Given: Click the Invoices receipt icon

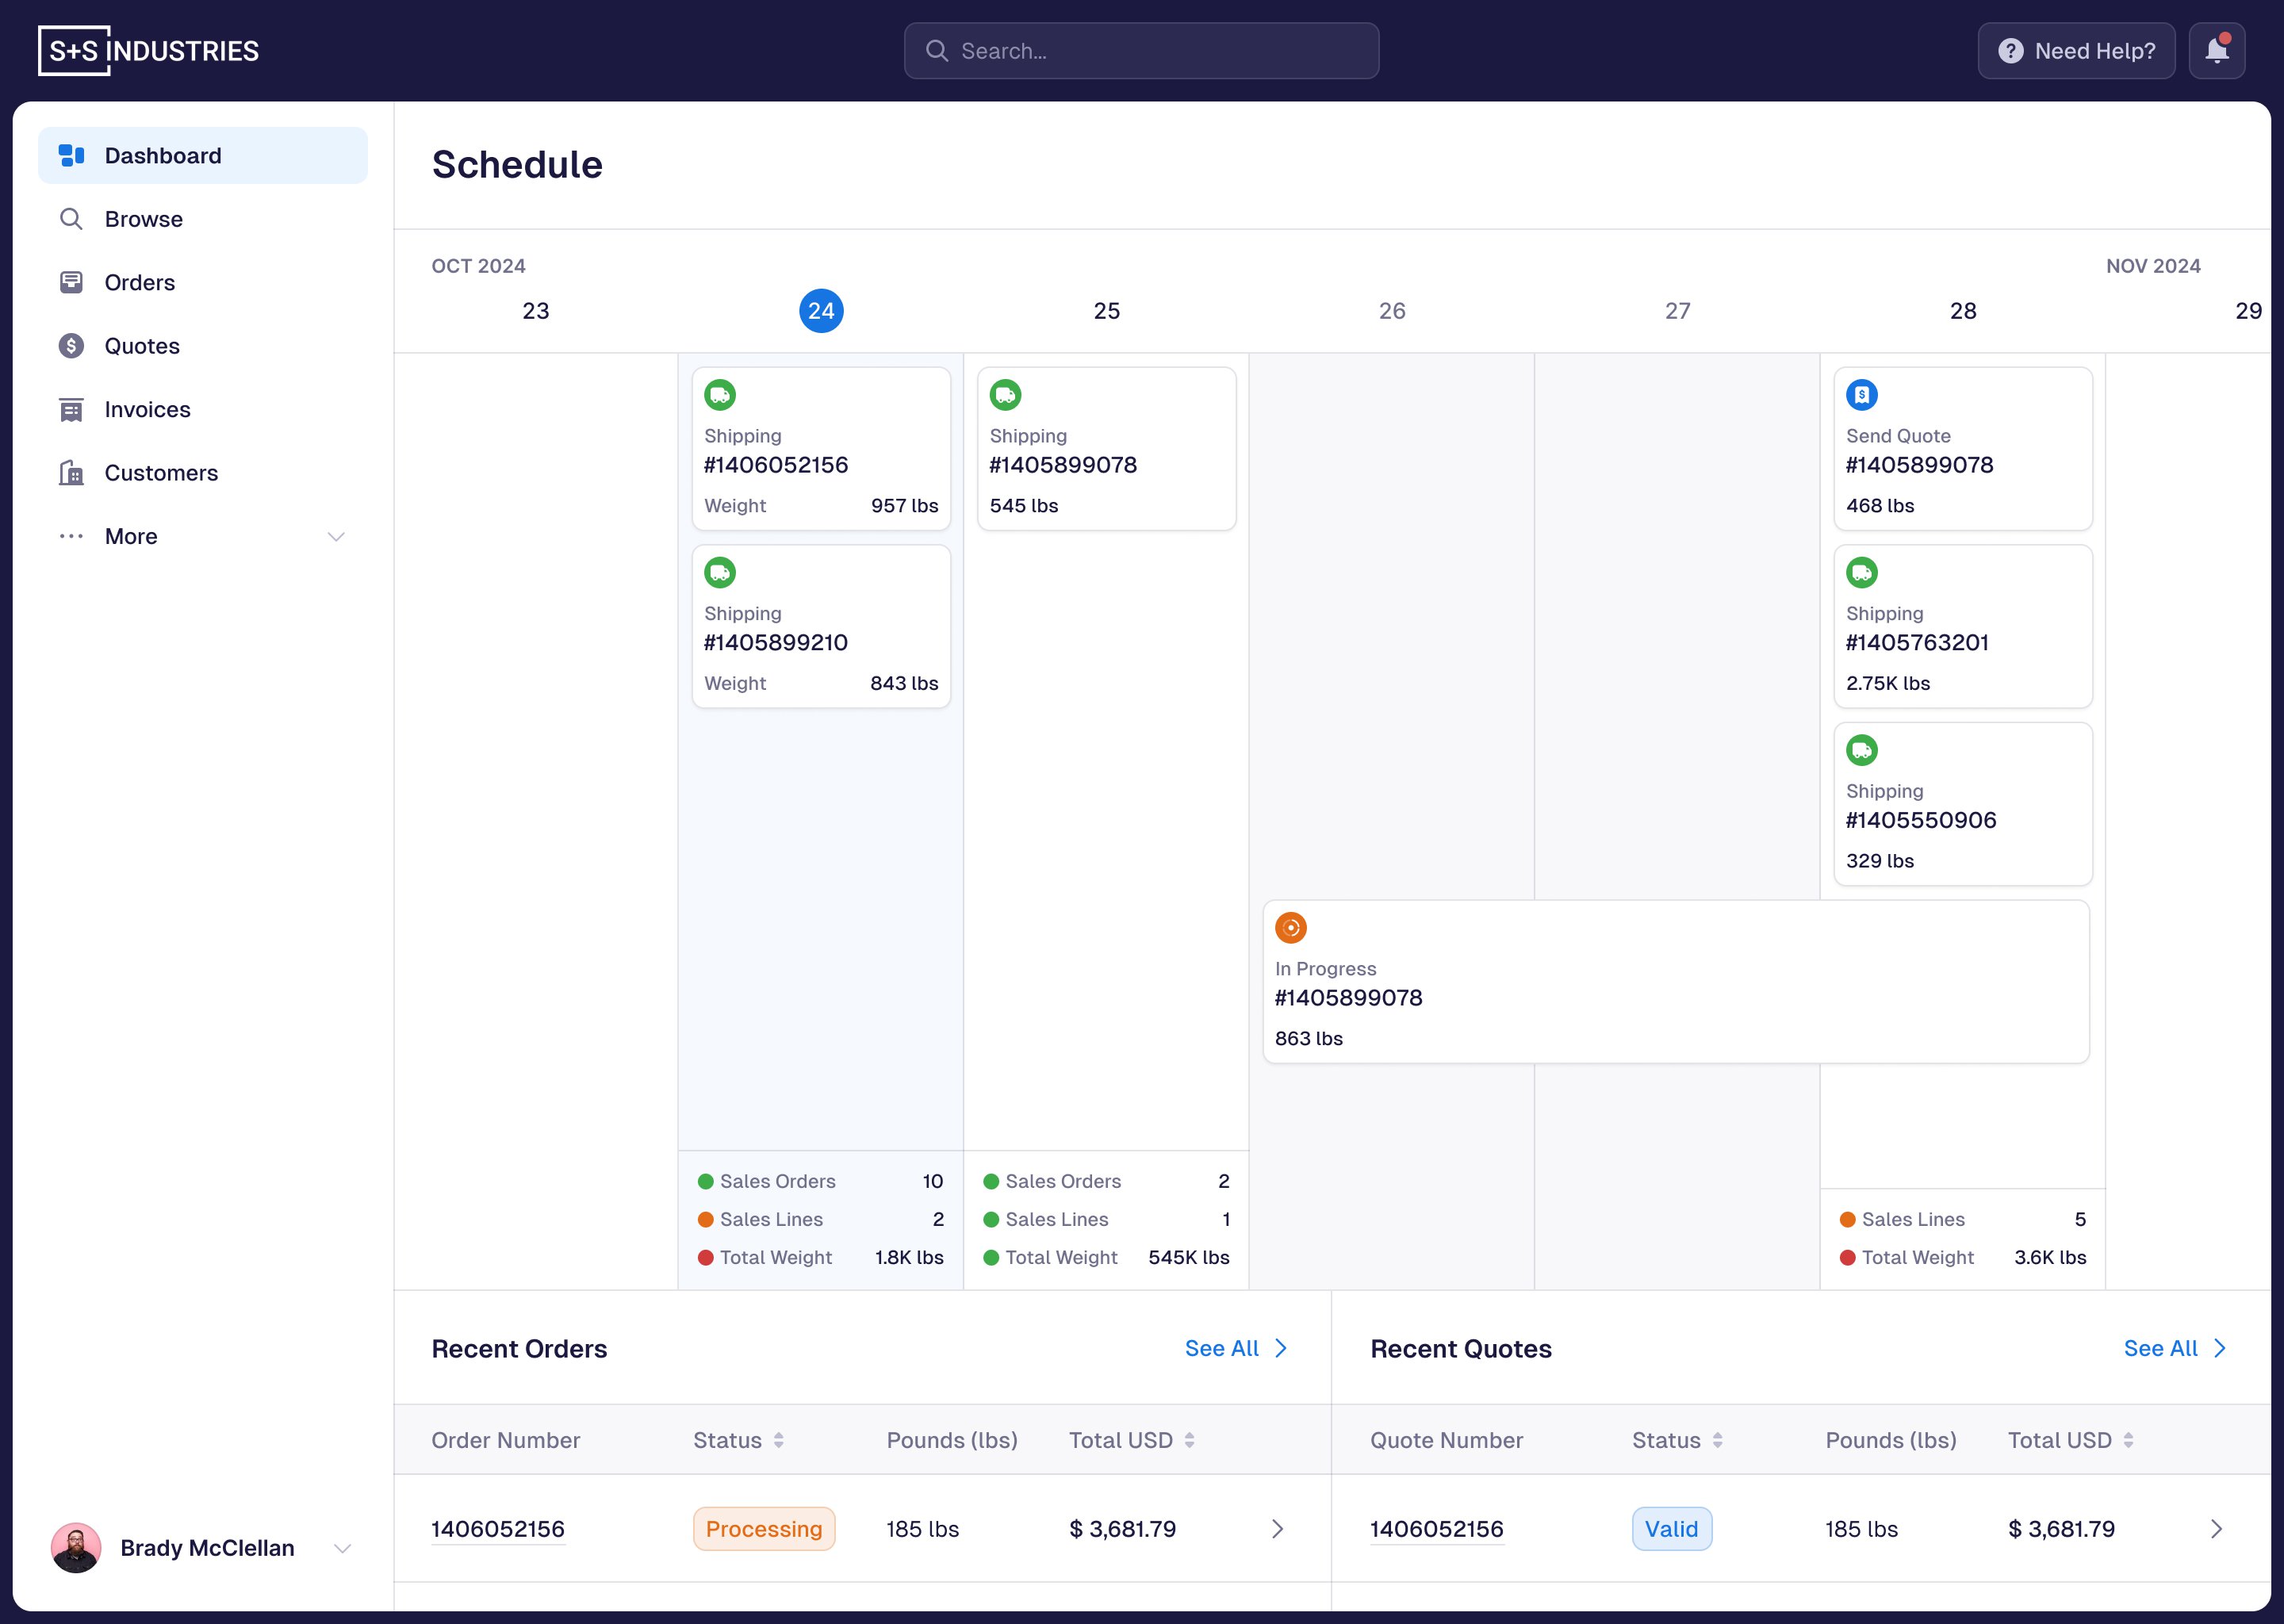Looking at the screenshot, I should click(x=71, y=409).
